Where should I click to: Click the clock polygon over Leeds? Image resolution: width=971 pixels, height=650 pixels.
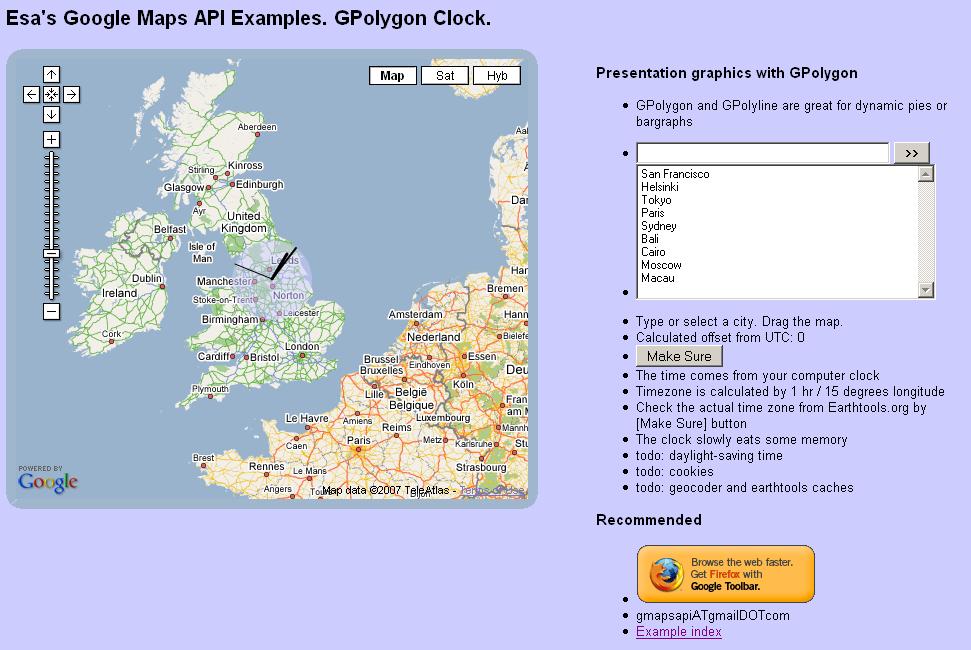pyautogui.click(x=272, y=279)
